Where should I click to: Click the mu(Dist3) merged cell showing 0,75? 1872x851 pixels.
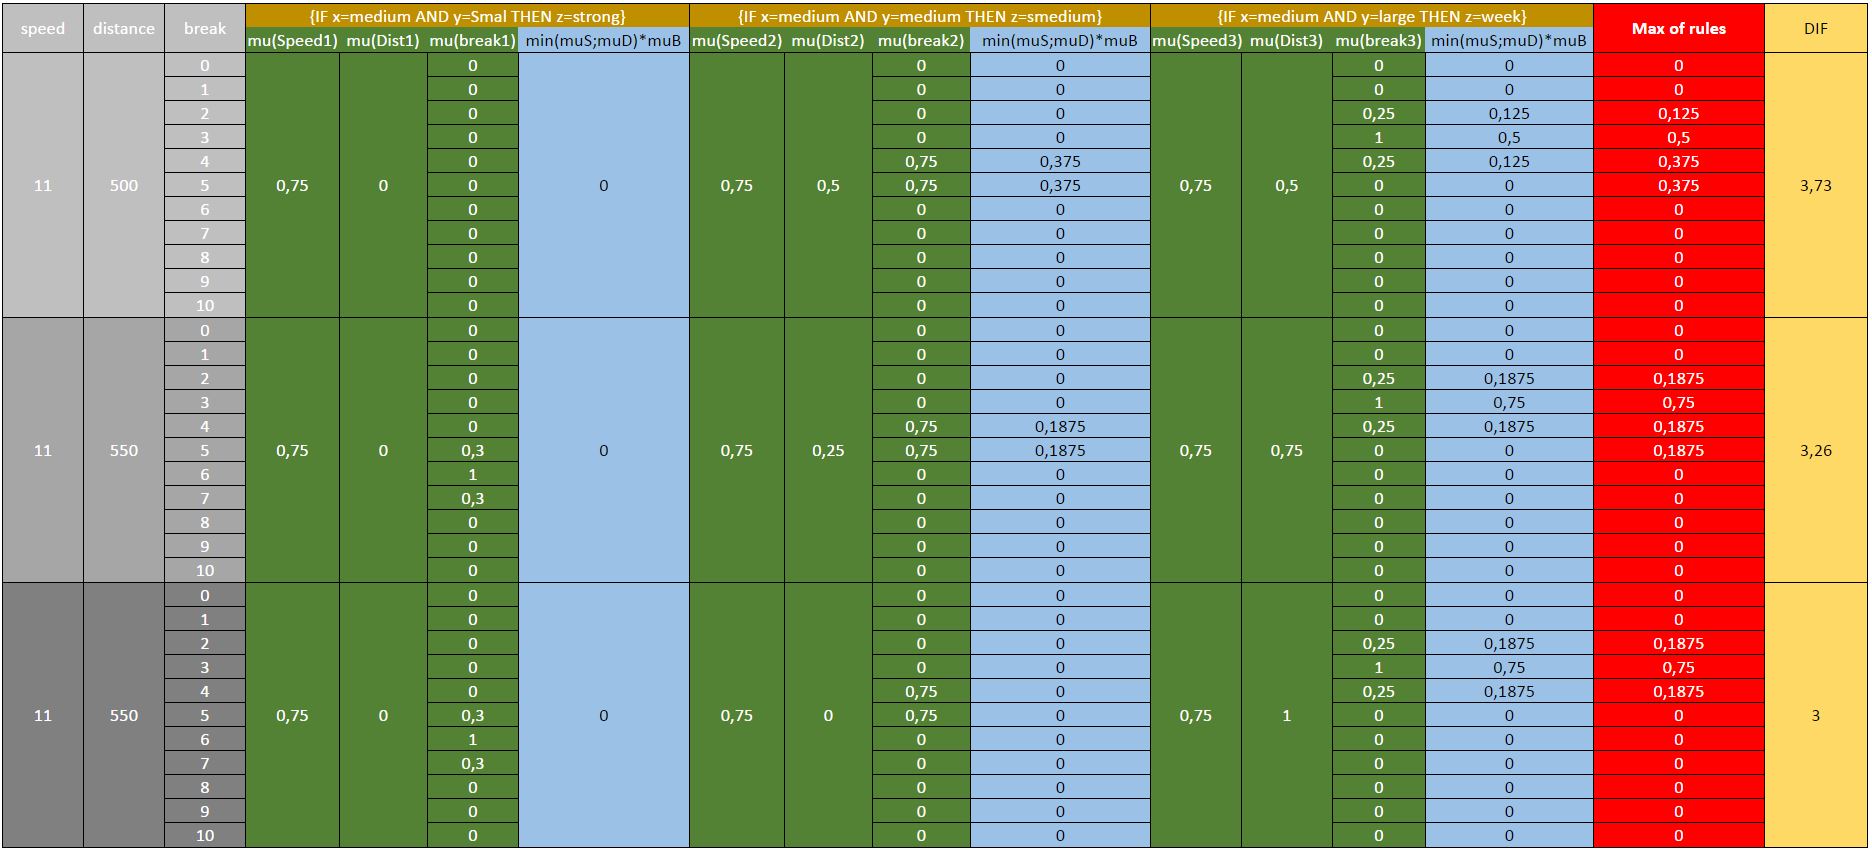(x=1286, y=450)
